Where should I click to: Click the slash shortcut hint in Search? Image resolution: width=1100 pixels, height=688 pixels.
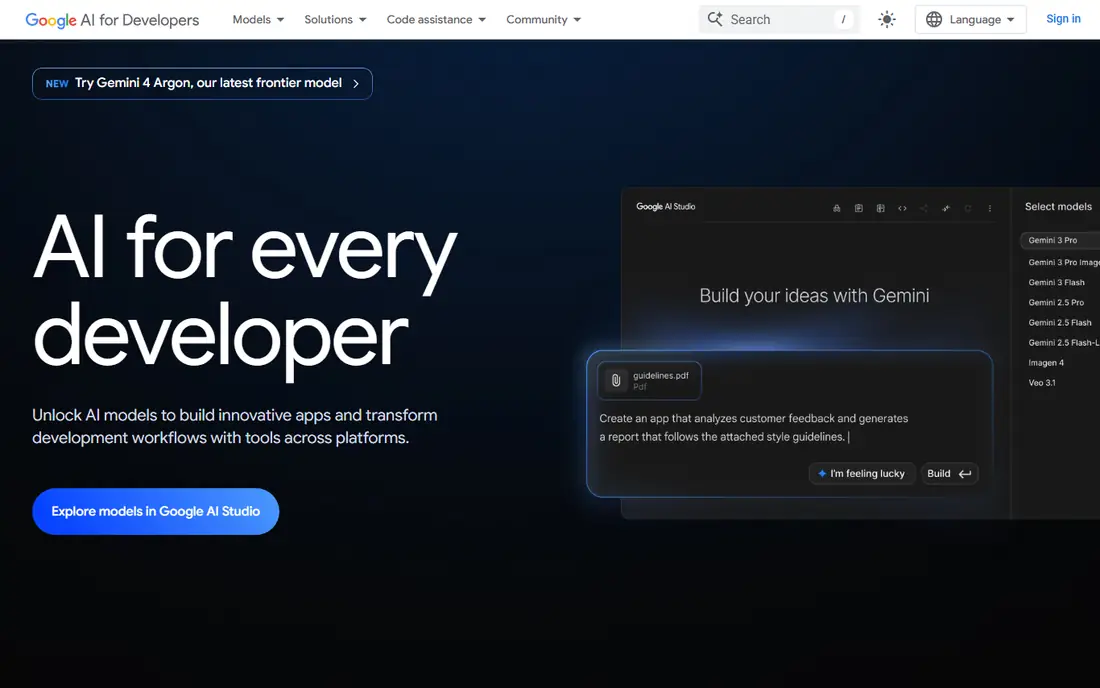[x=843, y=20]
